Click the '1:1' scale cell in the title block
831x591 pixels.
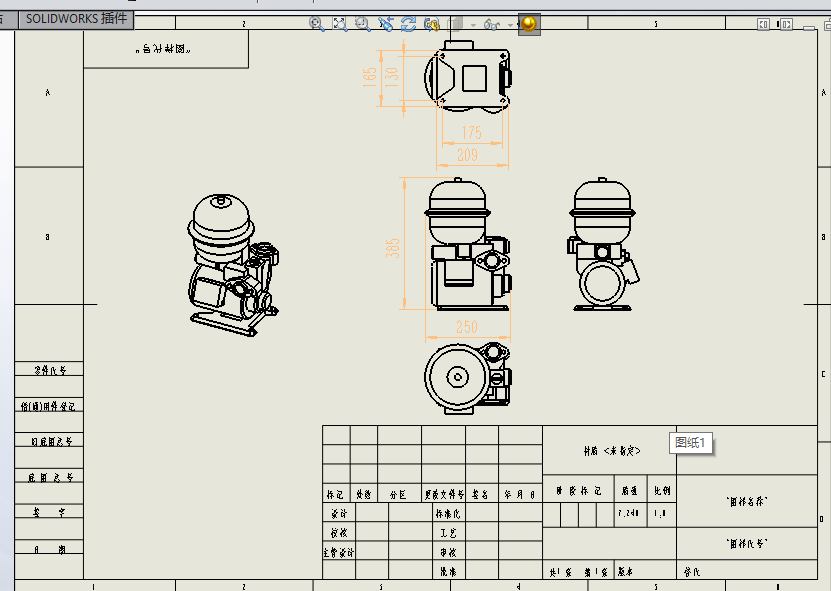(660, 514)
